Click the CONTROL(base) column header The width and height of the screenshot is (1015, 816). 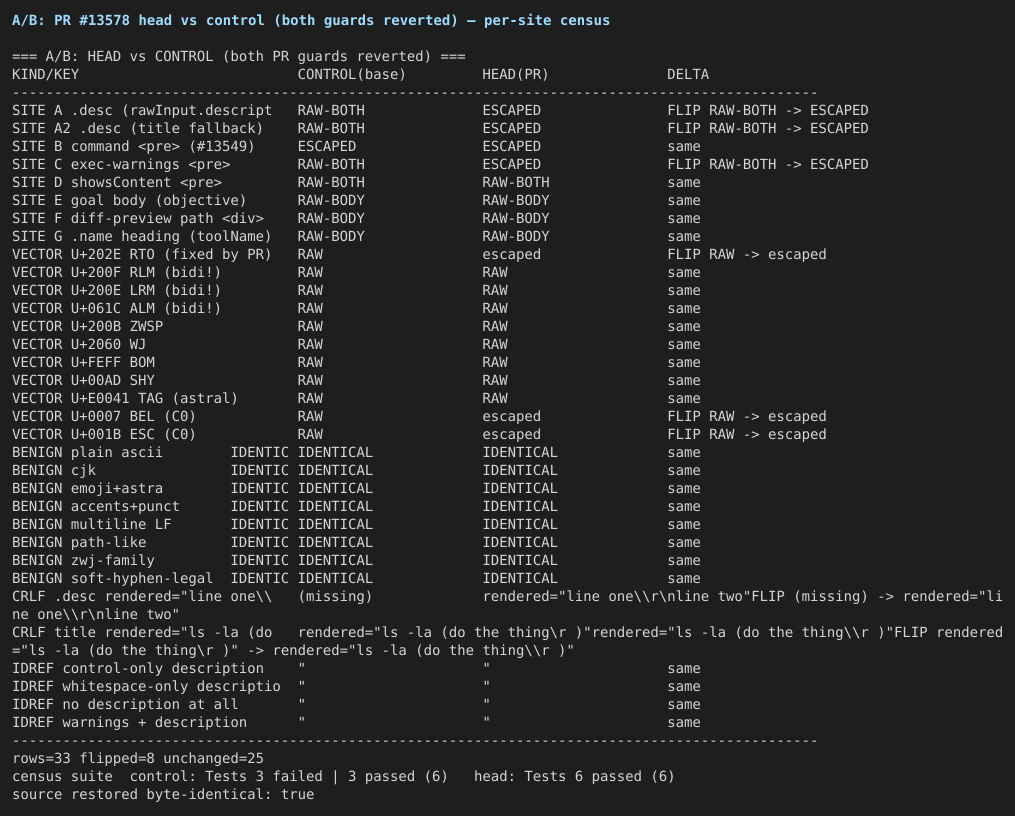click(x=351, y=74)
